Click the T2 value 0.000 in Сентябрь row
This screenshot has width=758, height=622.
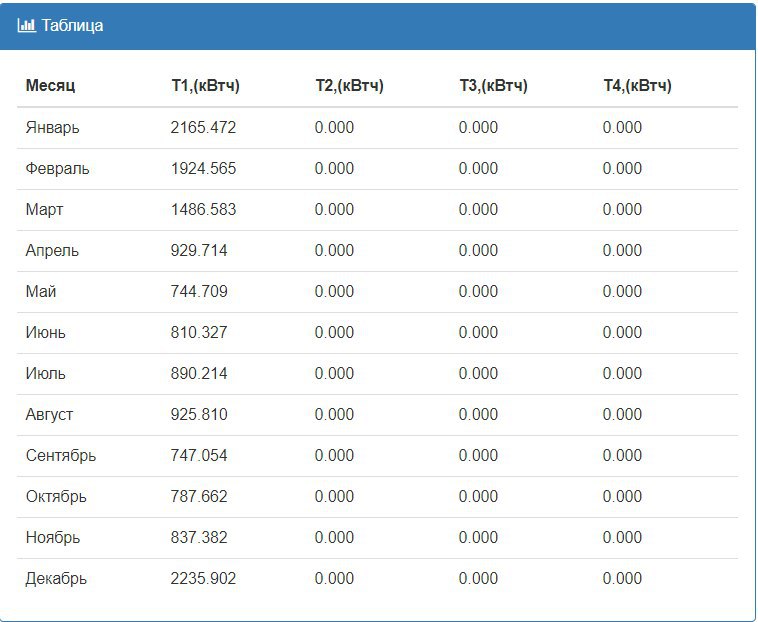coord(334,456)
